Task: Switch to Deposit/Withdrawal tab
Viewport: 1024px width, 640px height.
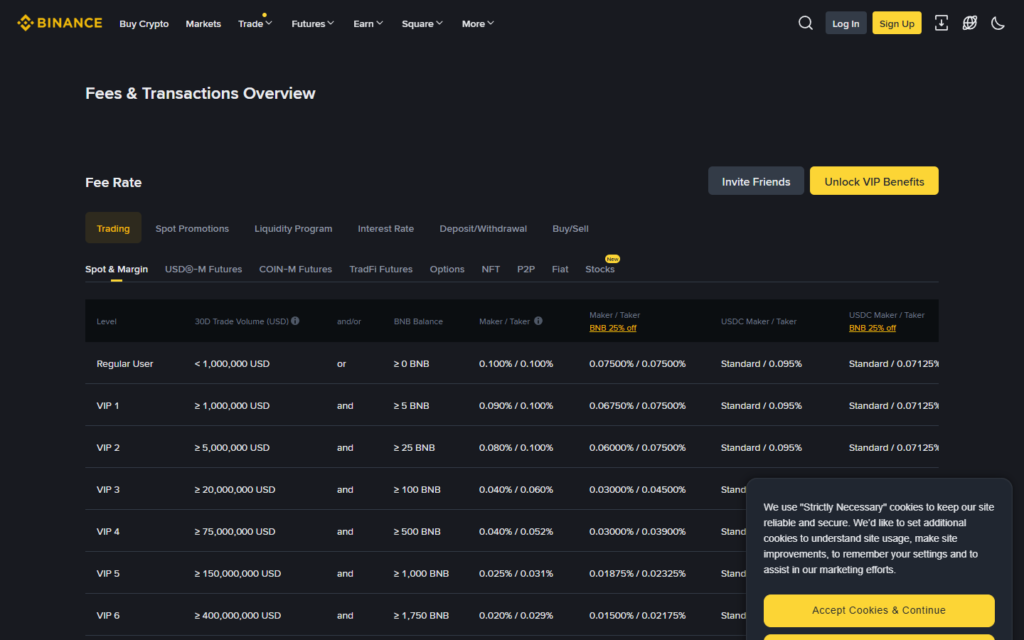Action: pyautogui.click(x=483, y=229)
